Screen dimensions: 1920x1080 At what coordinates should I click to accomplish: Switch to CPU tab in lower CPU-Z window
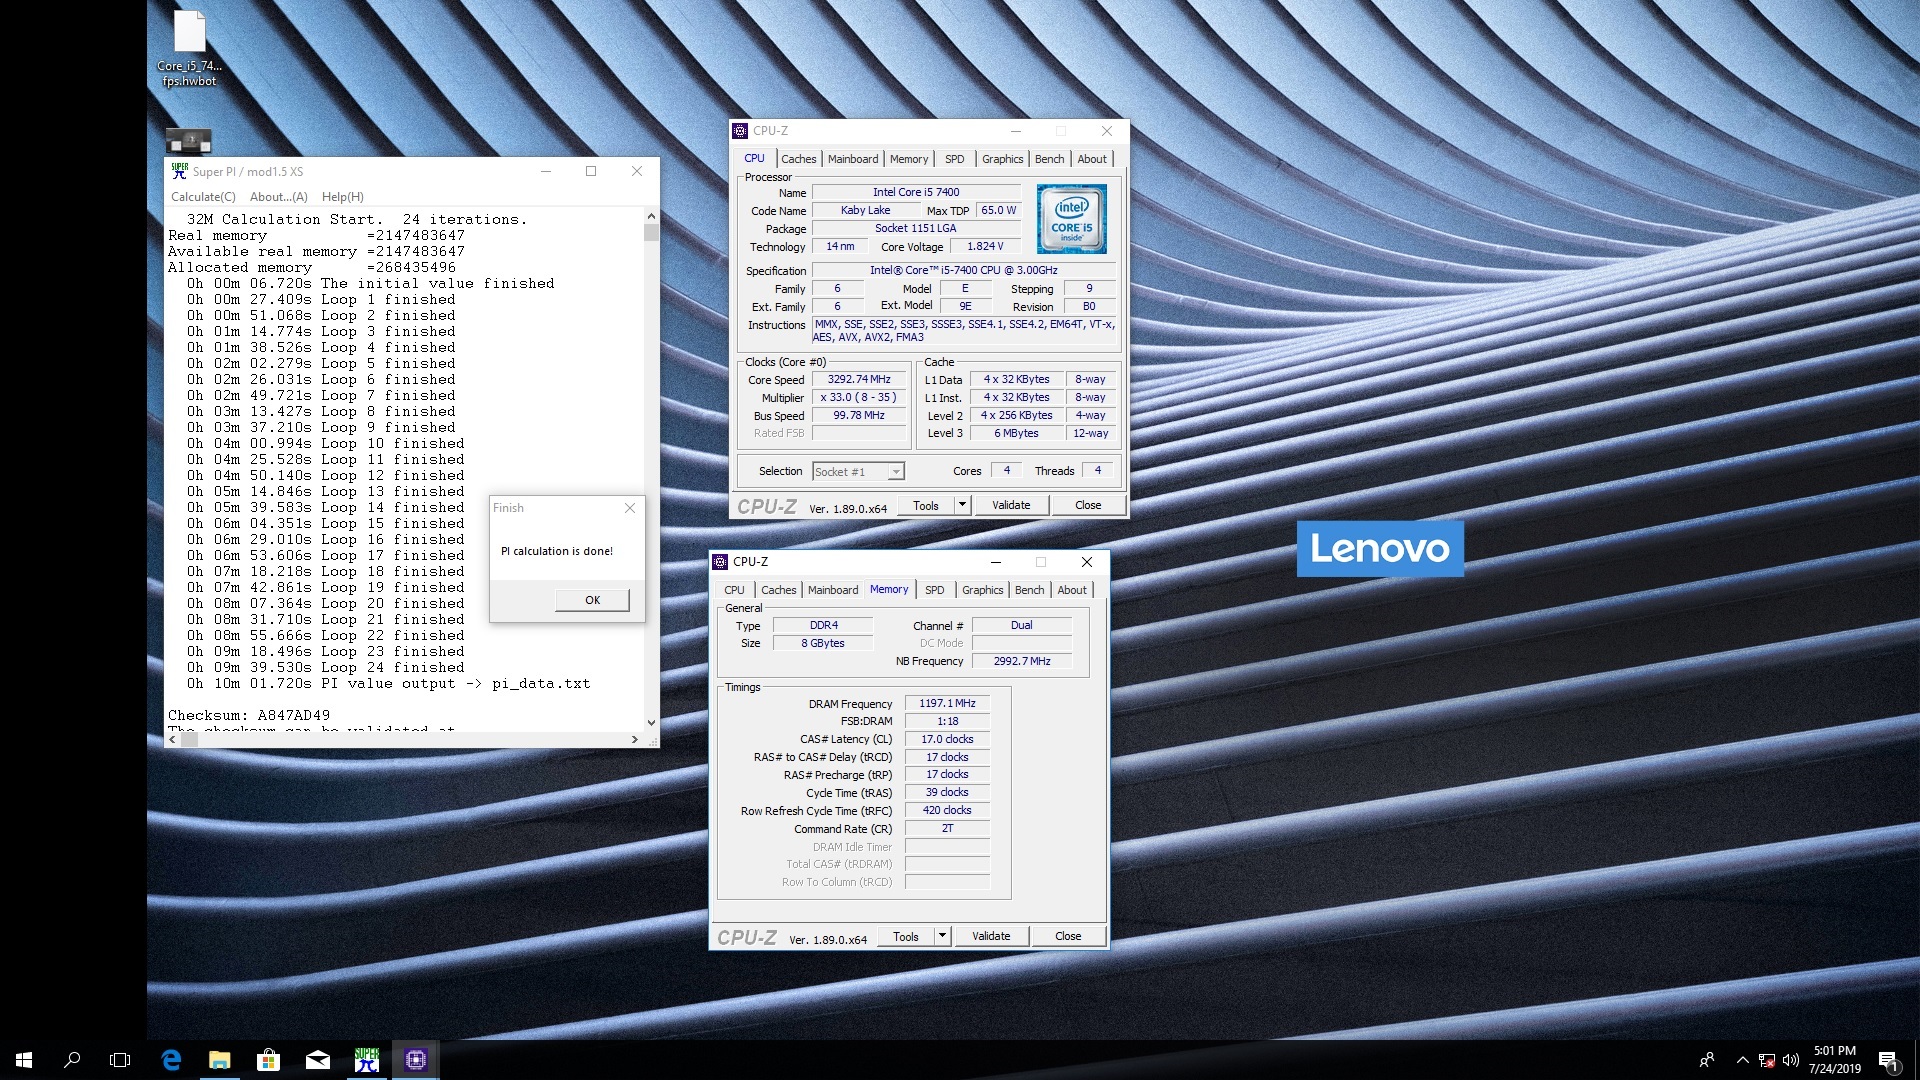coord(734,590)
